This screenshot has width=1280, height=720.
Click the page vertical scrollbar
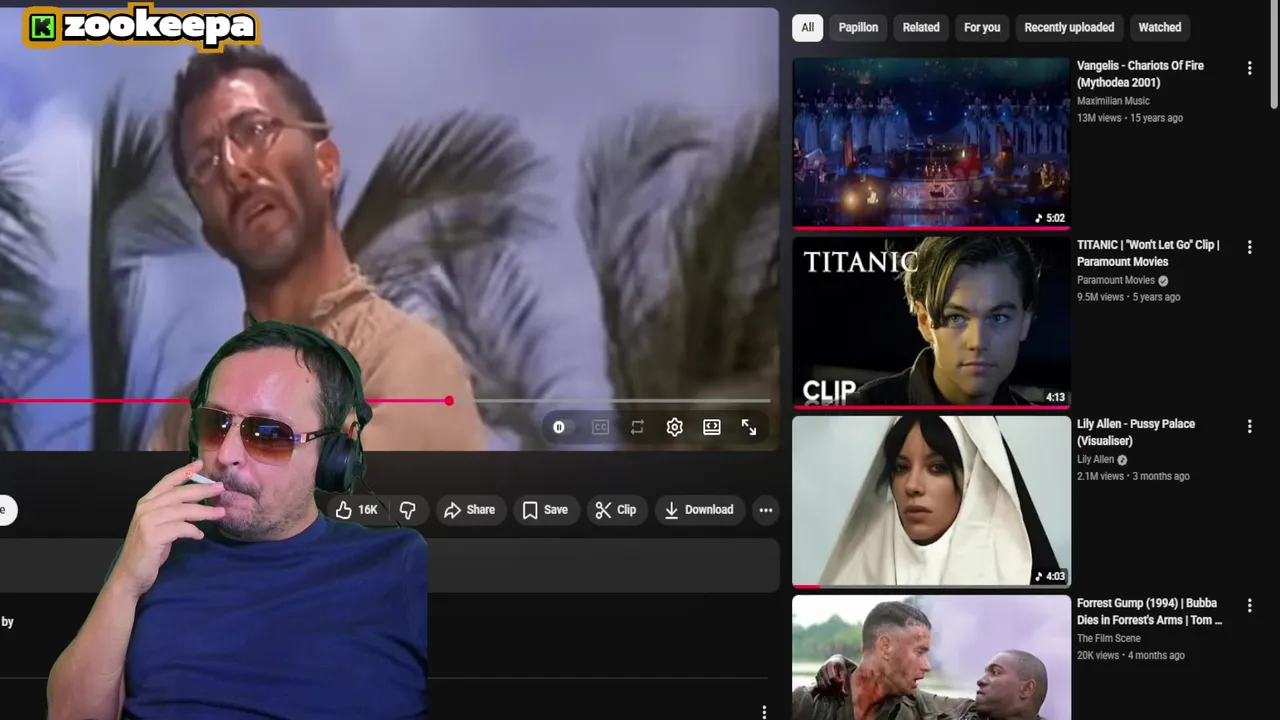pos(1274,55)
